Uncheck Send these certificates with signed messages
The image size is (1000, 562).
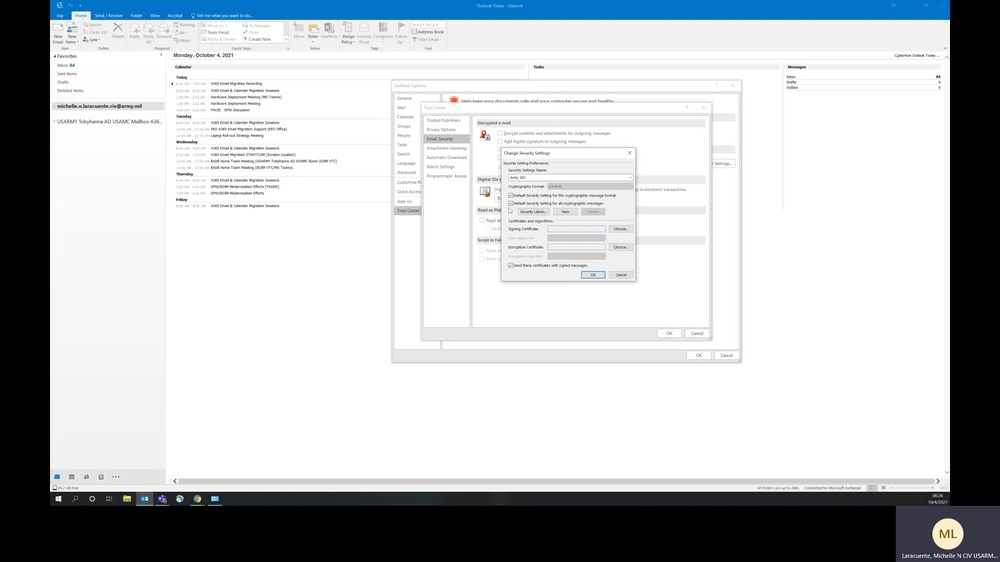(x=511, y=265)
